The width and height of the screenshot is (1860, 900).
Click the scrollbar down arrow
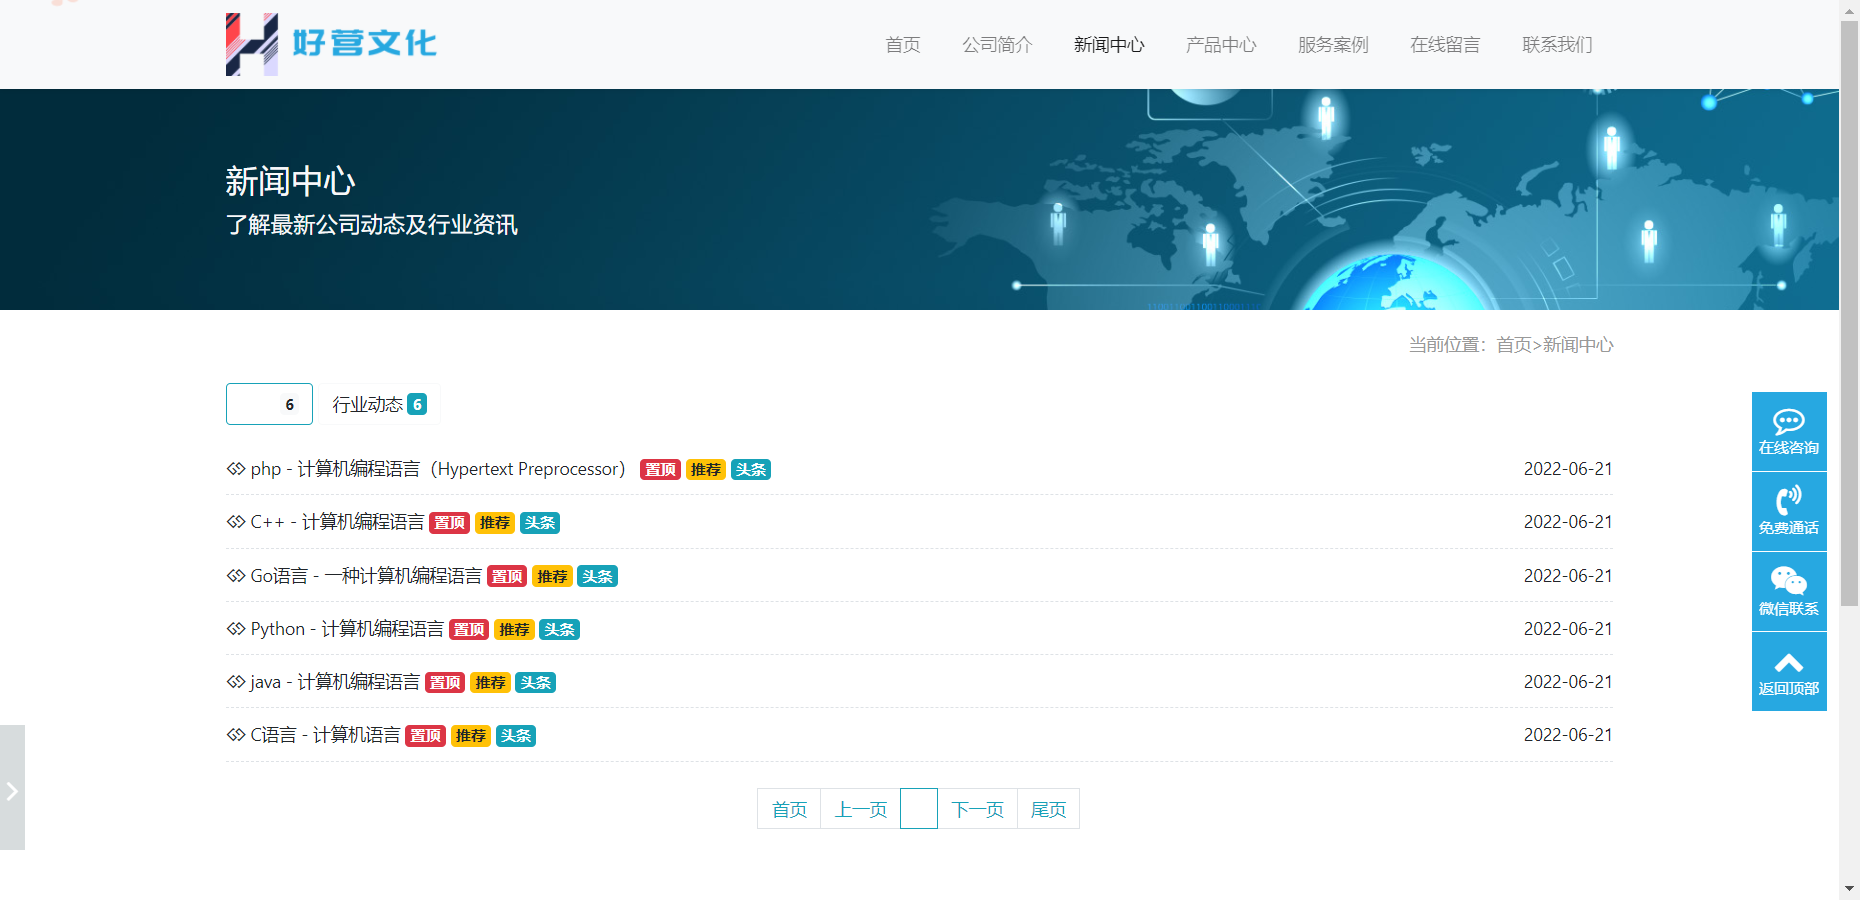click(1849, 888)
